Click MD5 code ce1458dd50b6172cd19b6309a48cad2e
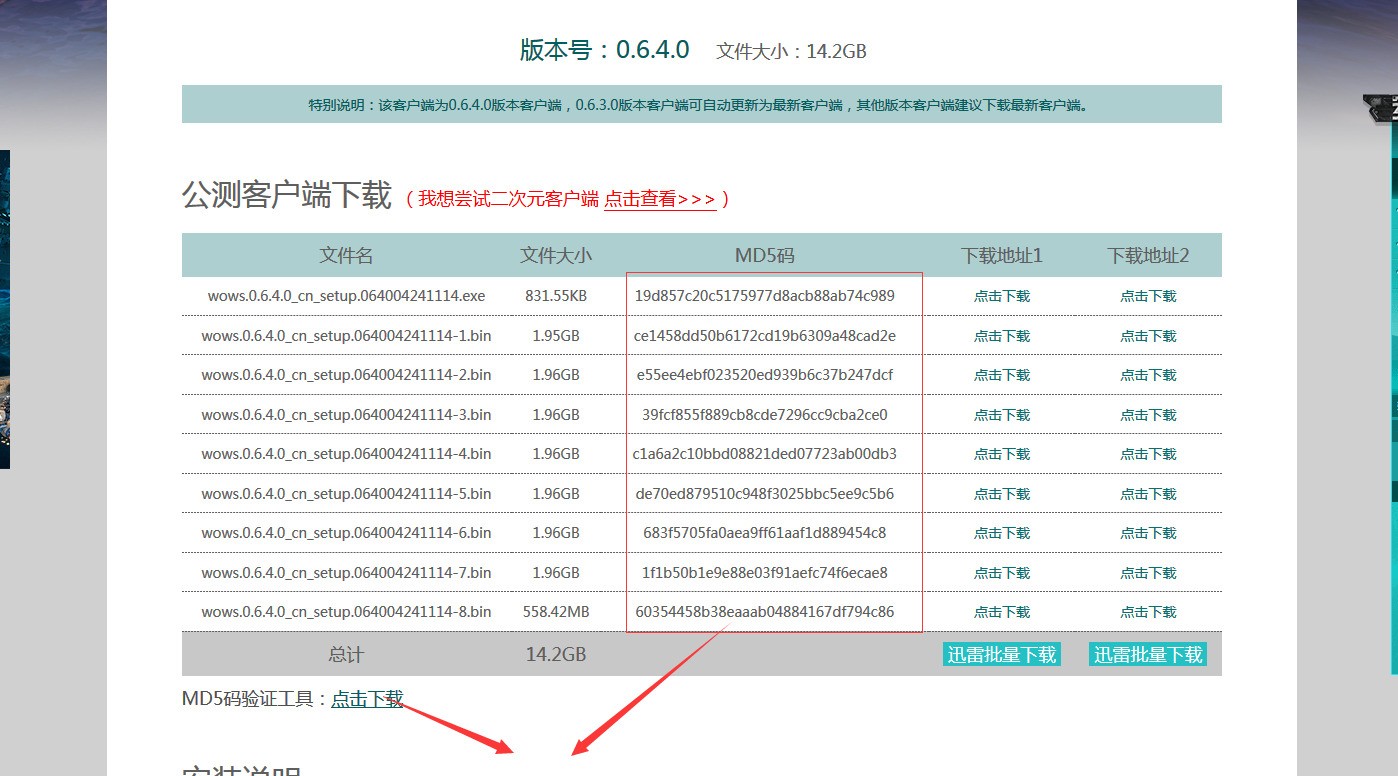The width and height of the screenshot is (1398, 776). (x=765, y=336)
